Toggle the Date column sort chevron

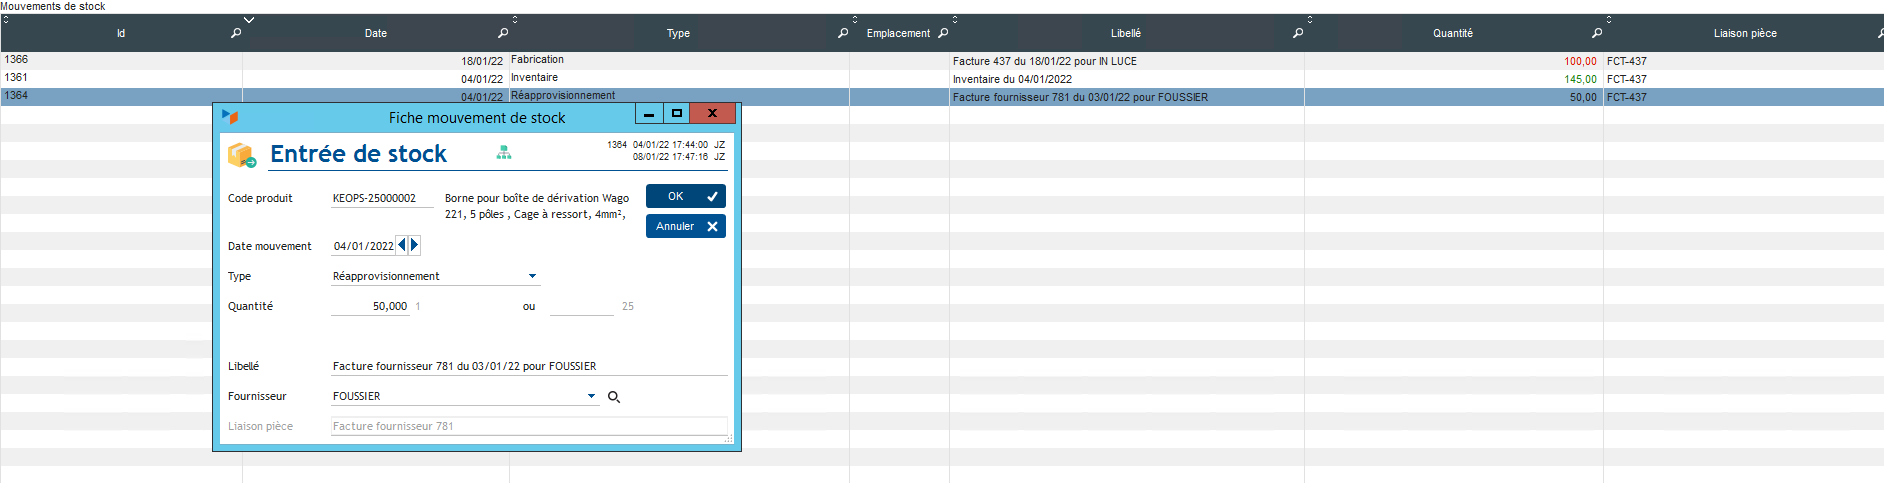click(249, 20)
